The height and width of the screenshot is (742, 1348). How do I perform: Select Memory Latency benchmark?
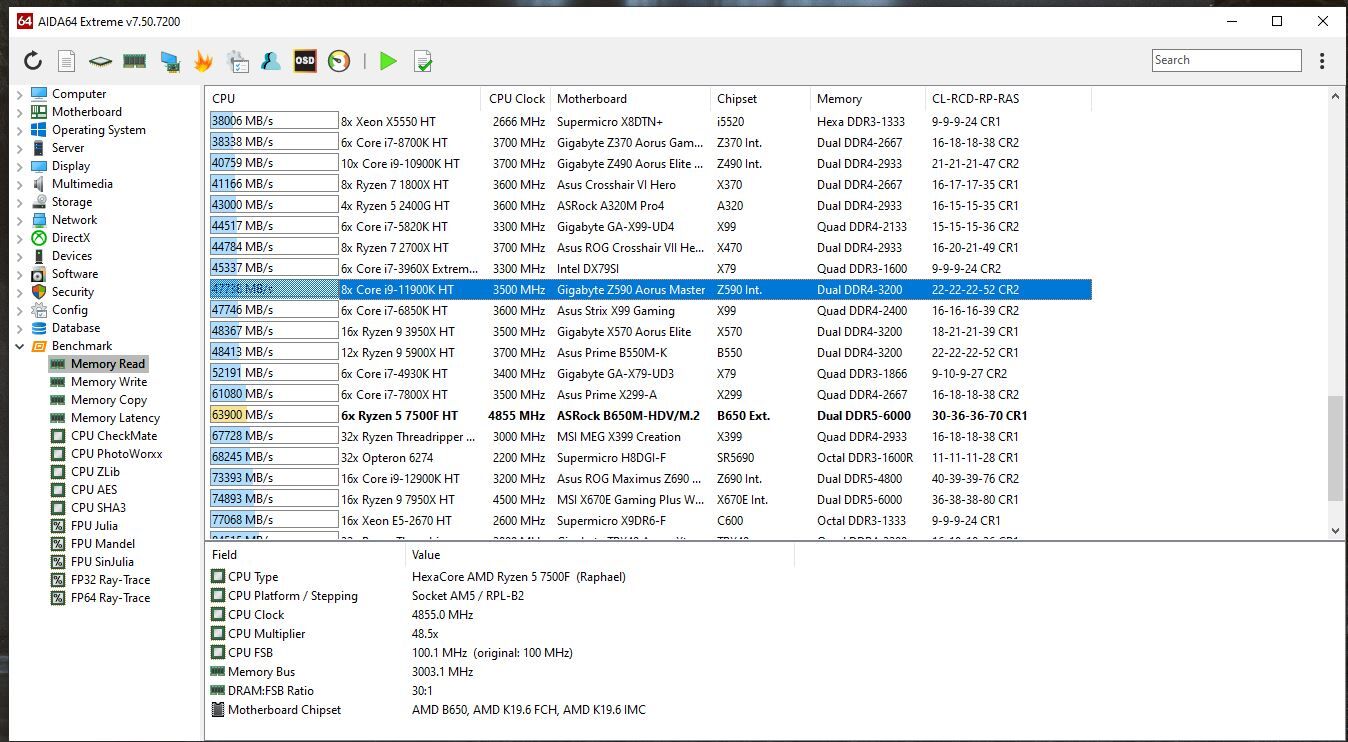[x=115, y=418]
